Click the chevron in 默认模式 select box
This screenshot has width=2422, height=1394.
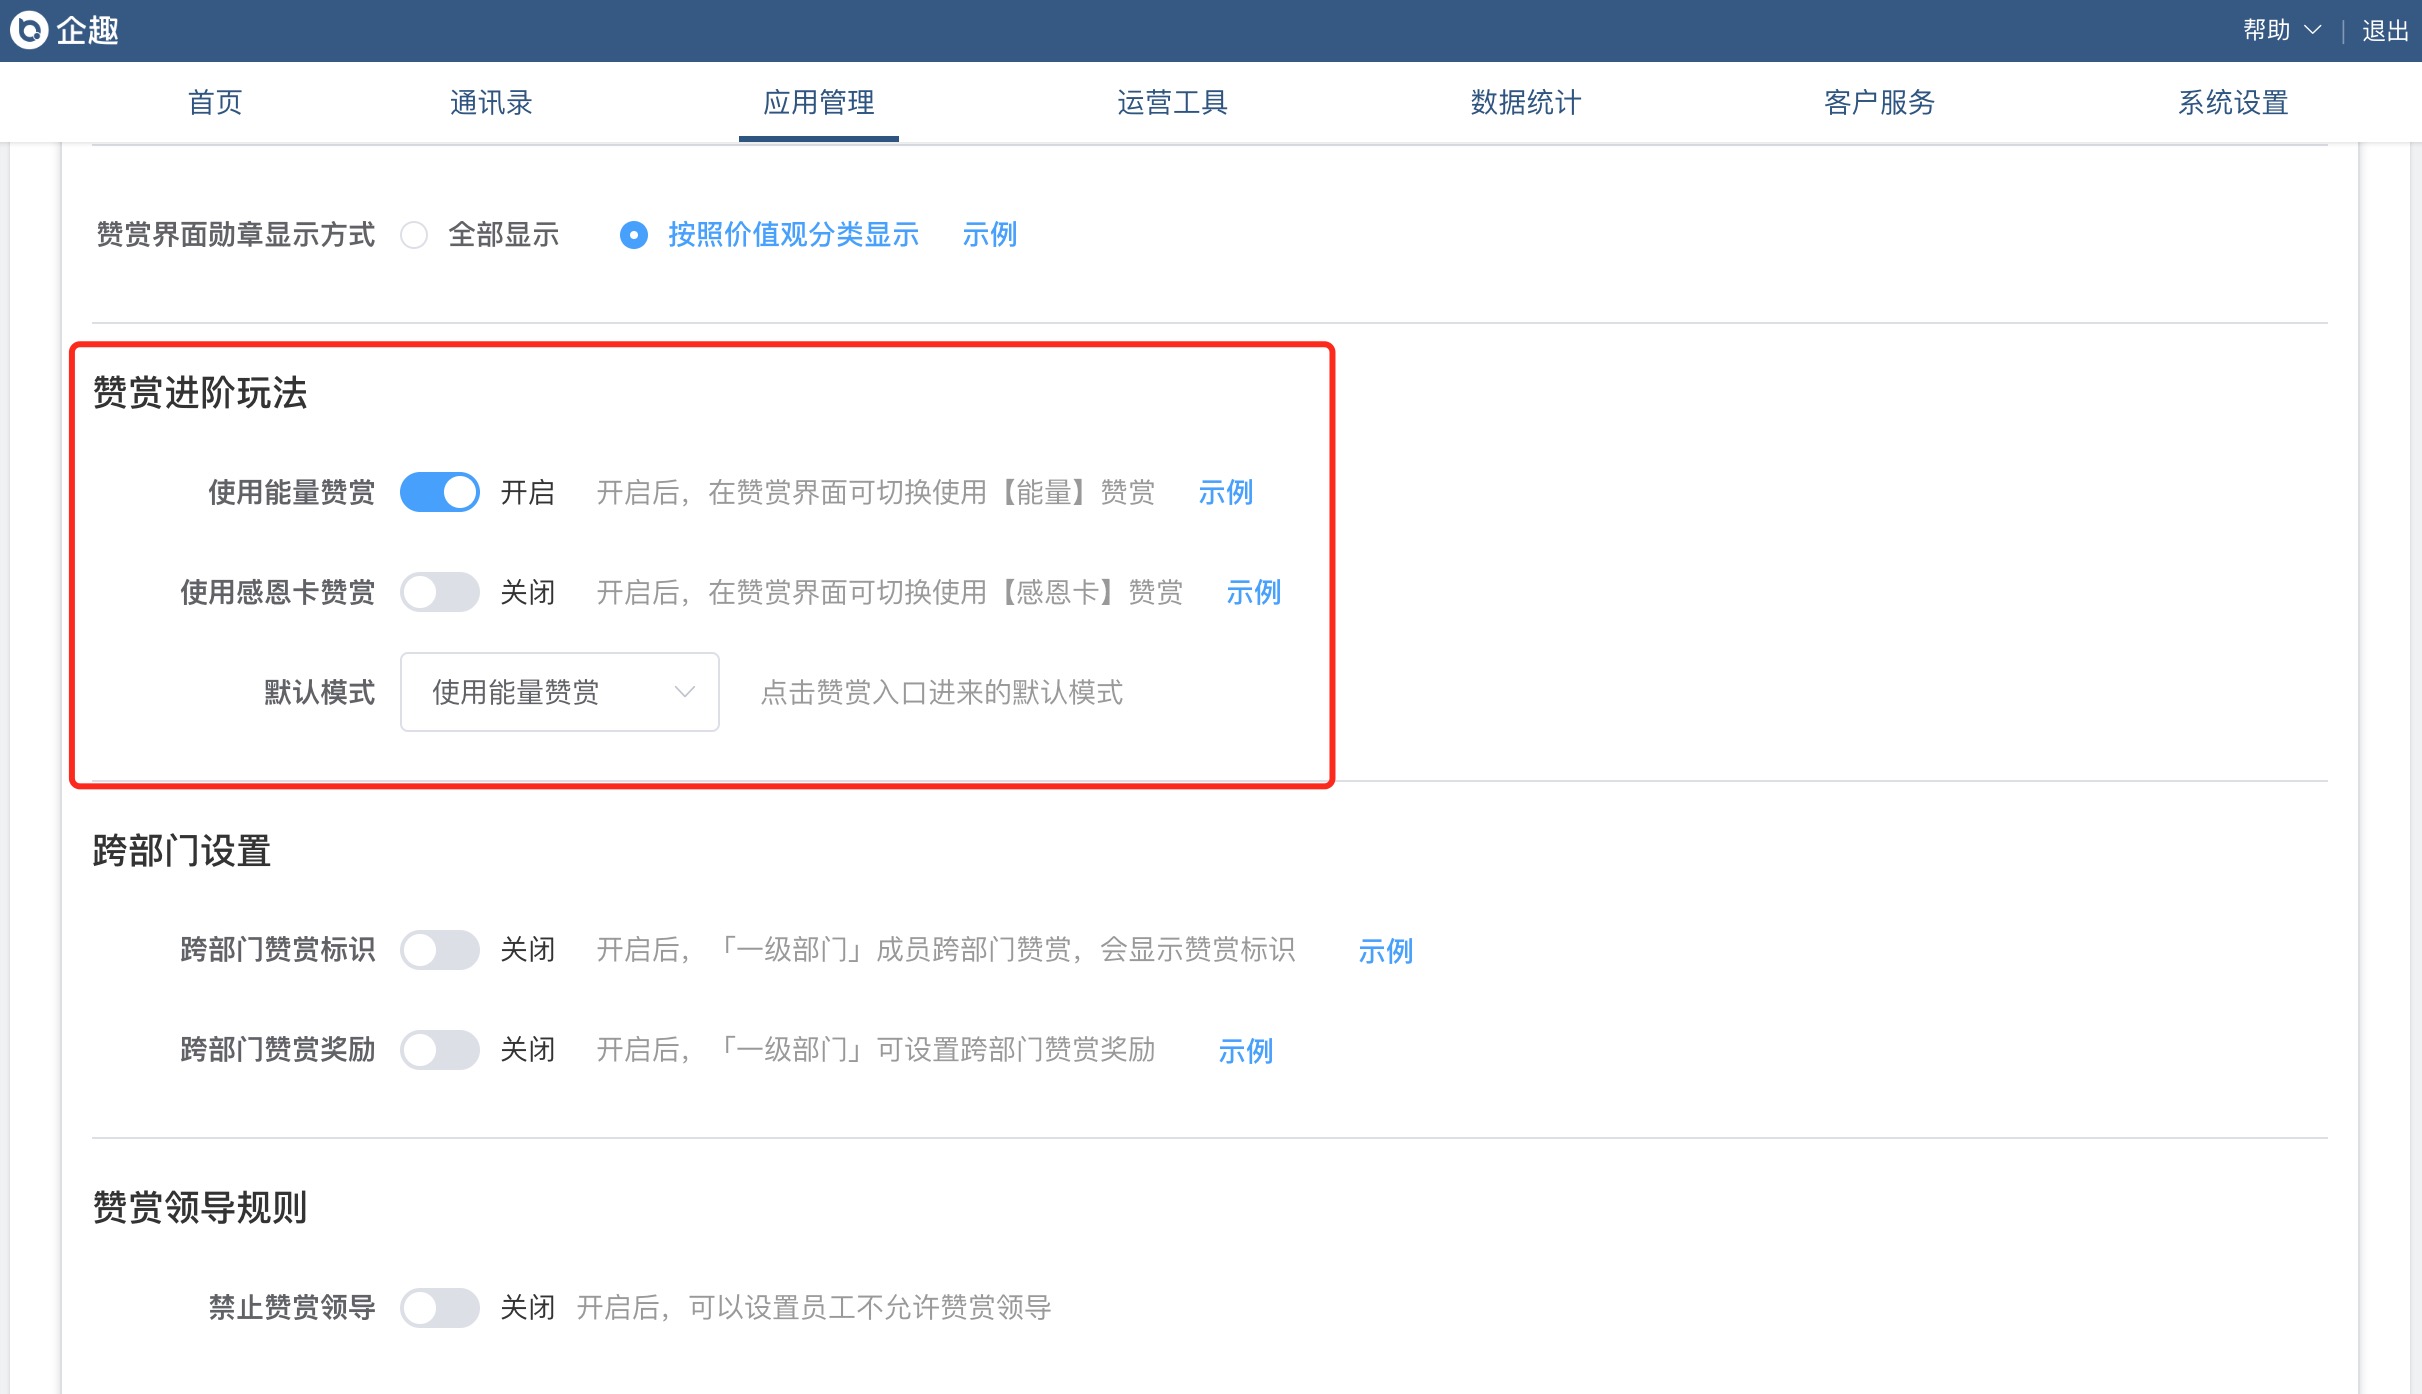(x=685, y=692)
